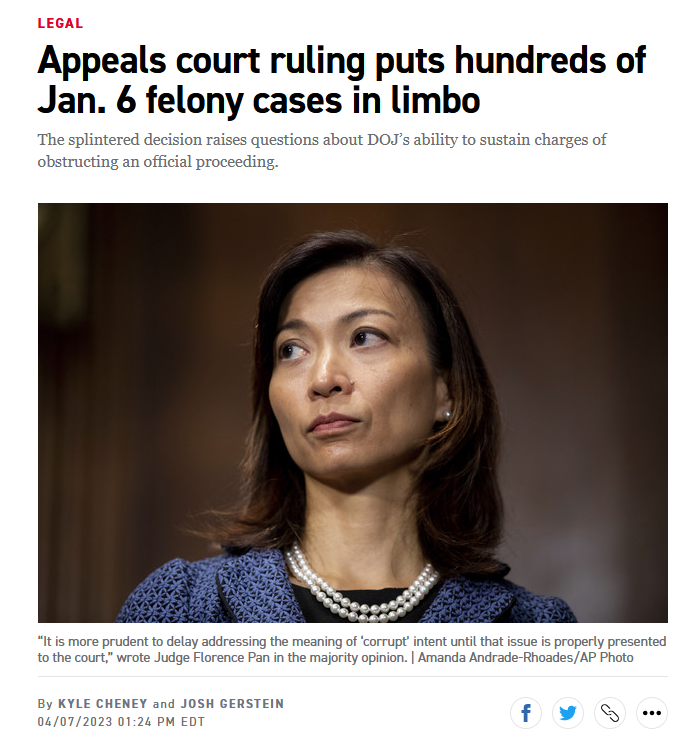Viewport: 692px width, 748px height.
Task: Click "Jan. 6 felony cases in limbo" line
Action: [x=258, y=100]
